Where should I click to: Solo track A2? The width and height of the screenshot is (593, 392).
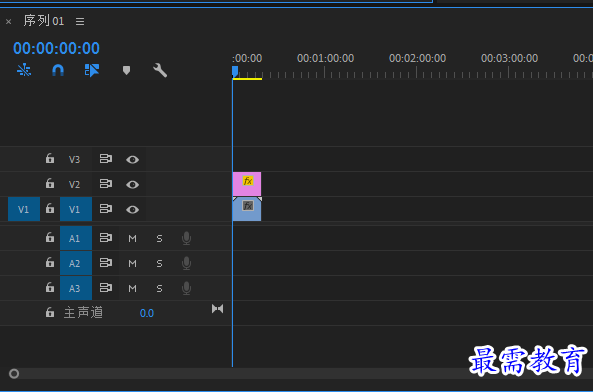click(x=159, y=263)
